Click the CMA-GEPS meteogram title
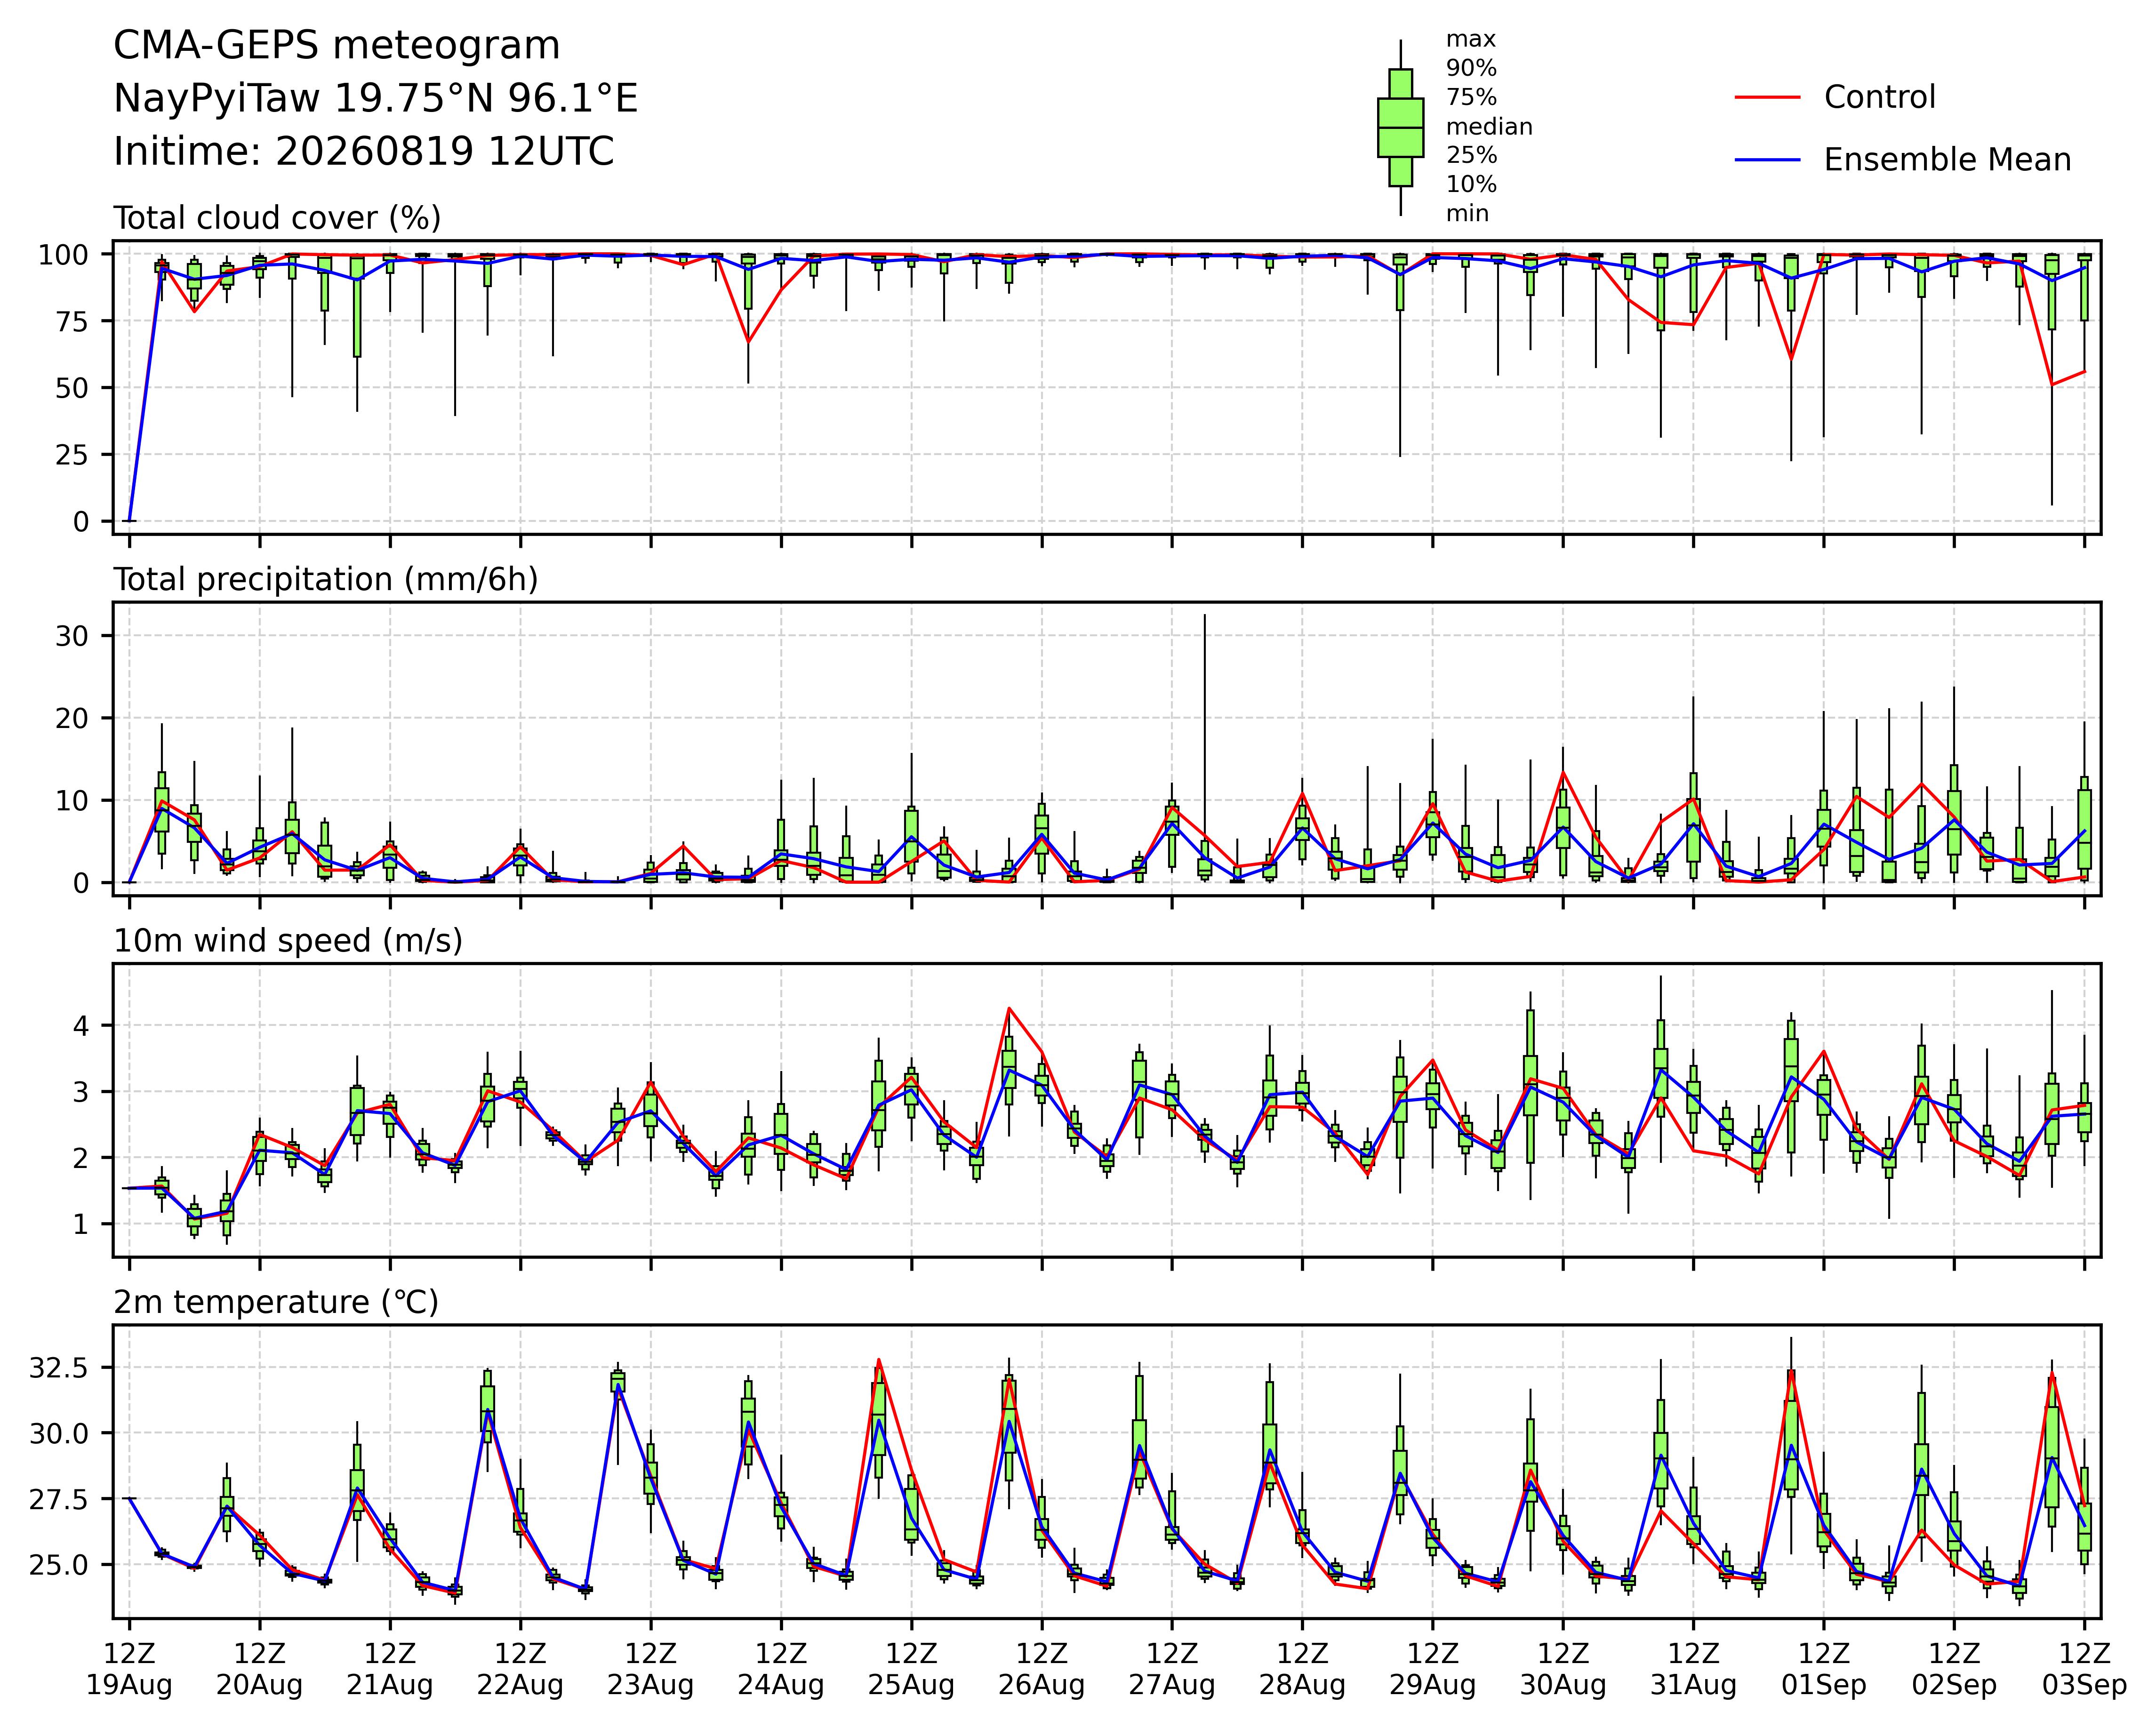Screen dimensions: 2156x1728 click(337, 46)
